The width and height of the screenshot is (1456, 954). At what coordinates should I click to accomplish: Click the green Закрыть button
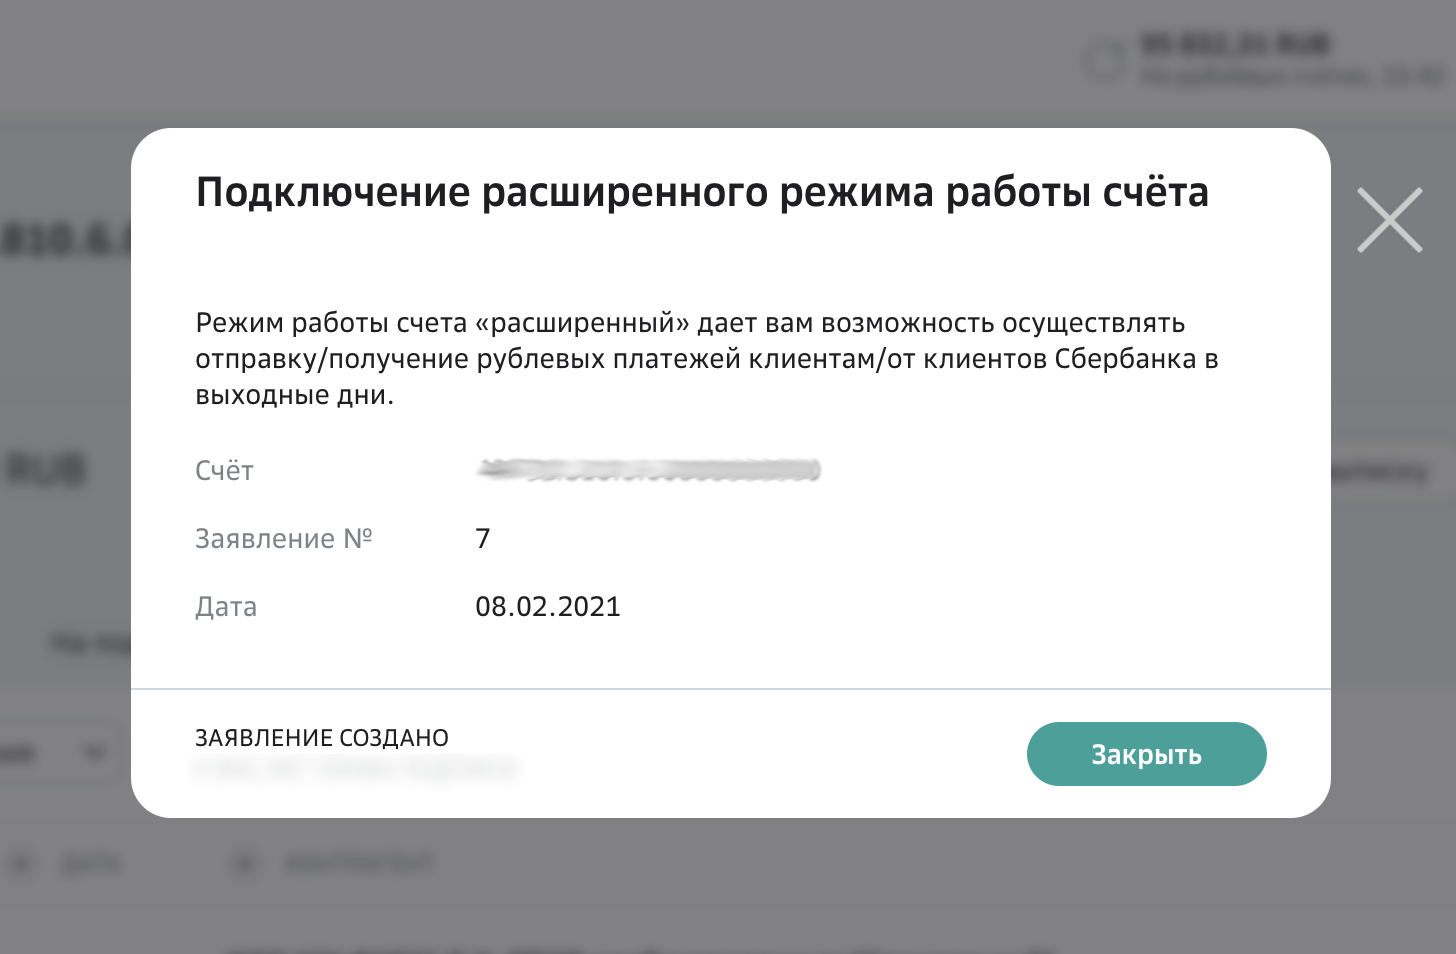point(1146,754)
